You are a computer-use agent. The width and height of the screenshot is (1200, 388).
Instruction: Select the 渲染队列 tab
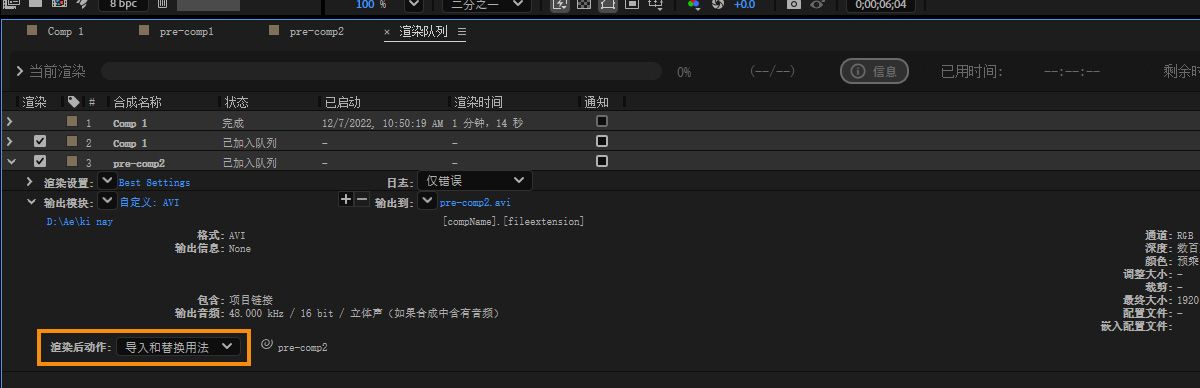tap(424, 32)
